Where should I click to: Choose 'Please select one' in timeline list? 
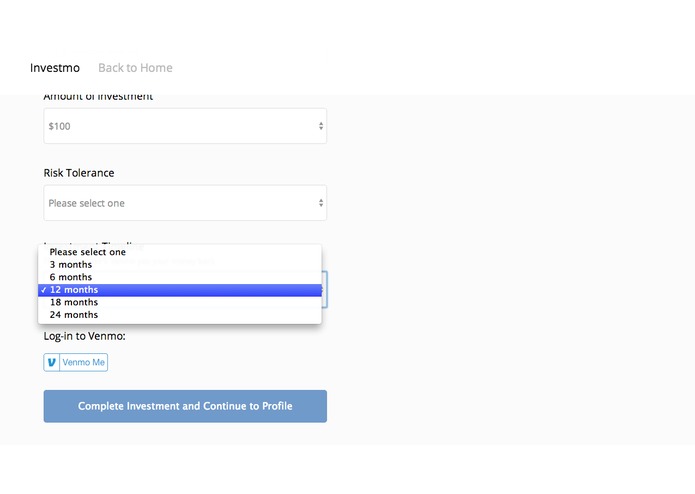click(x=180, y=252)
